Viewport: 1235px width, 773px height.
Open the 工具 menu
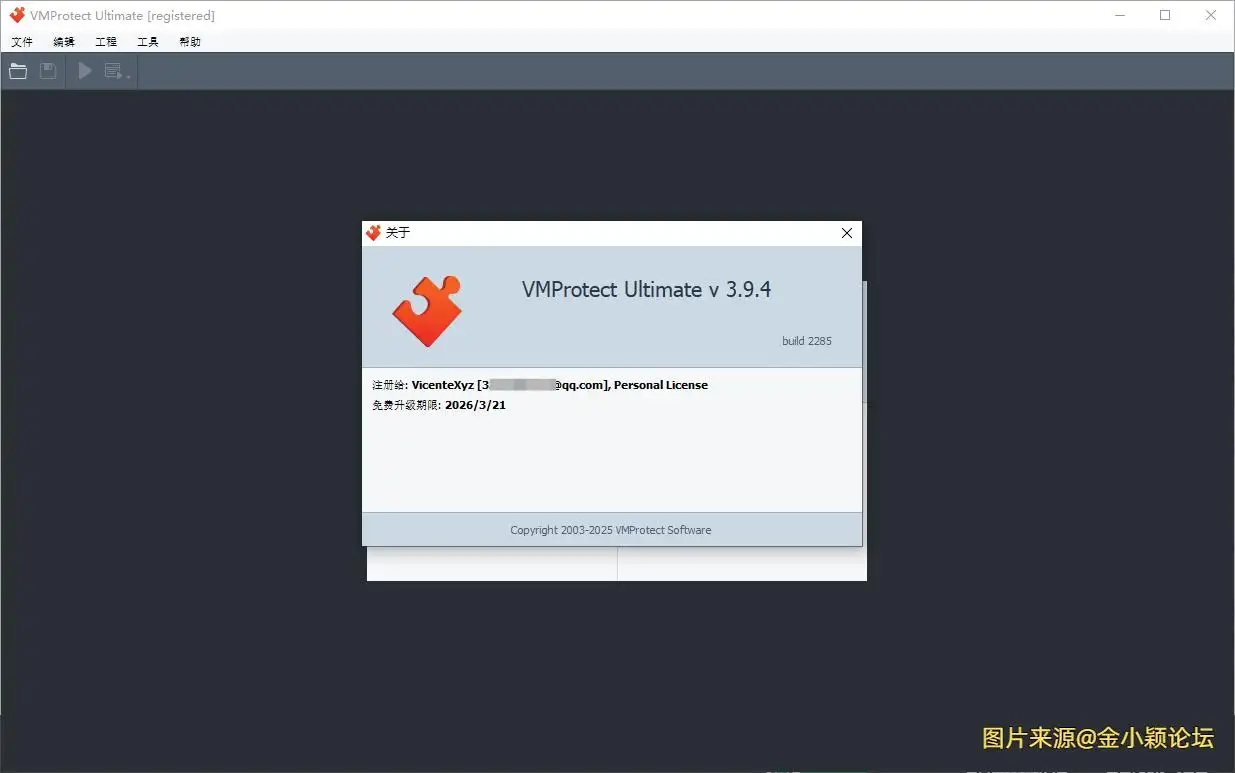coord(148,42)
